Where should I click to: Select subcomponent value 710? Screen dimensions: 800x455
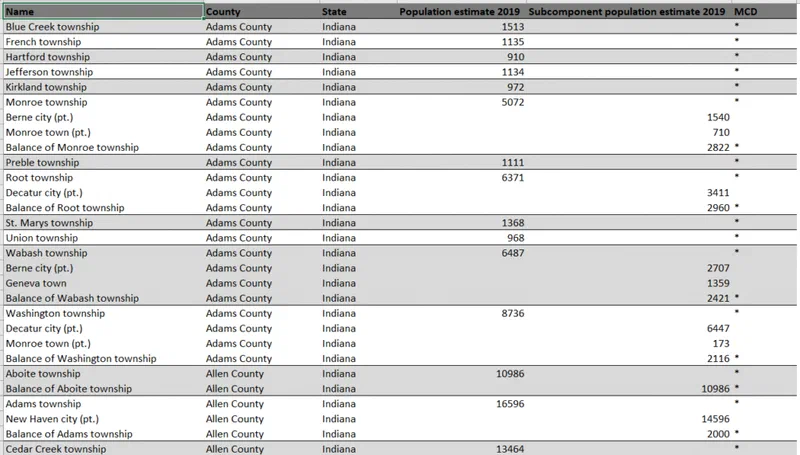click(721, 132)
